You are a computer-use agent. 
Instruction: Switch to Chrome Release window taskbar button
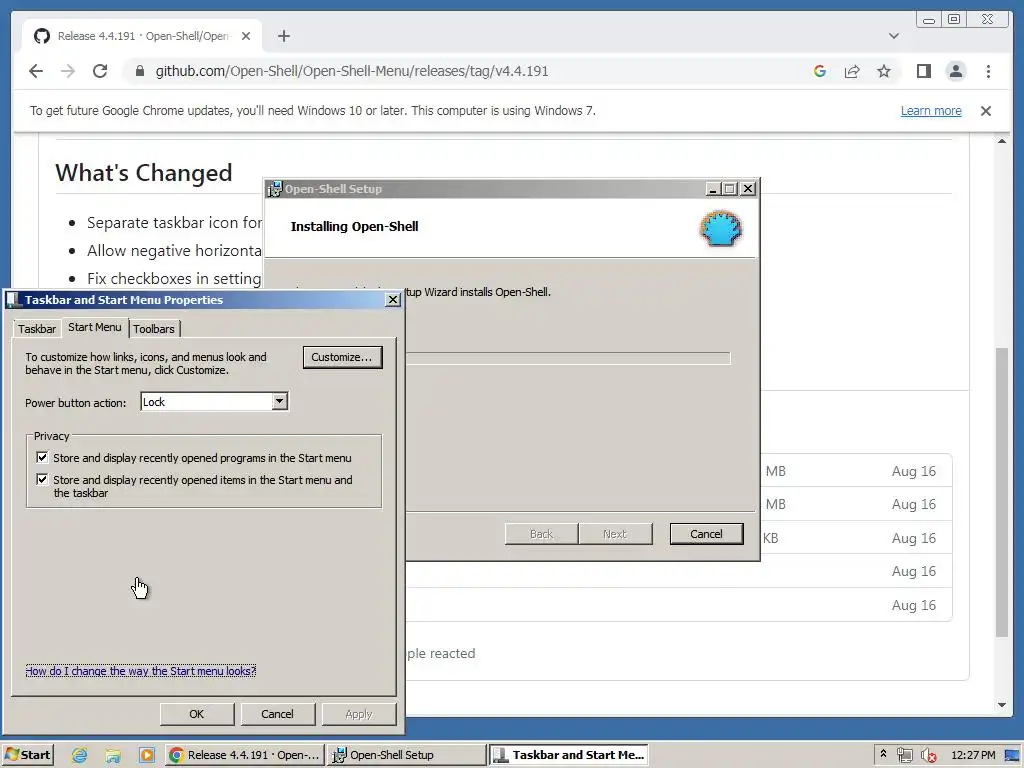click(244, 755)
